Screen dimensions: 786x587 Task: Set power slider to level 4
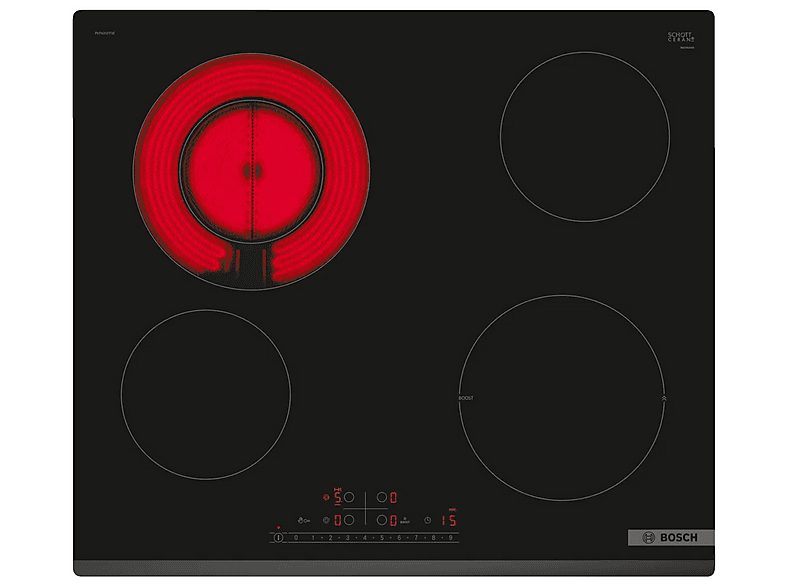364,537
